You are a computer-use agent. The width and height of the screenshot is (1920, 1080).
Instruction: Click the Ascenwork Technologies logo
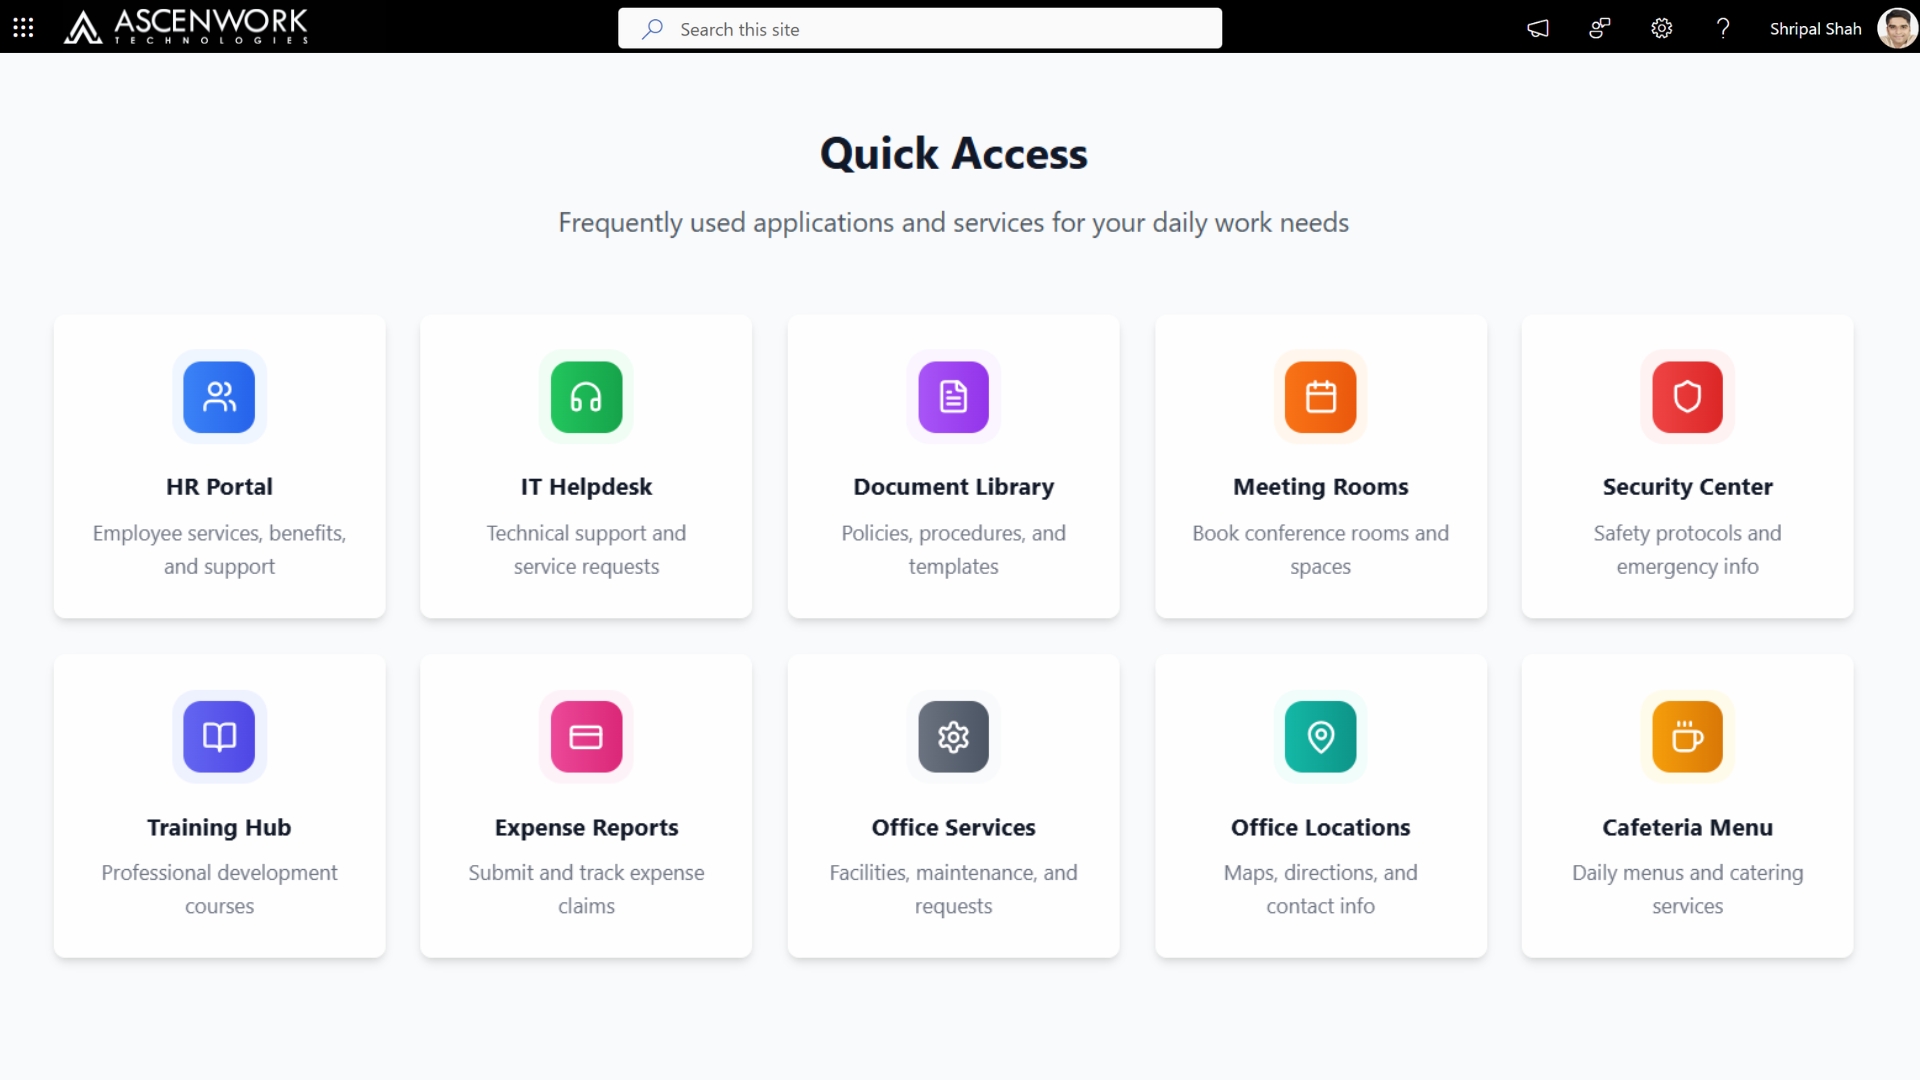(x=186, y=27)
